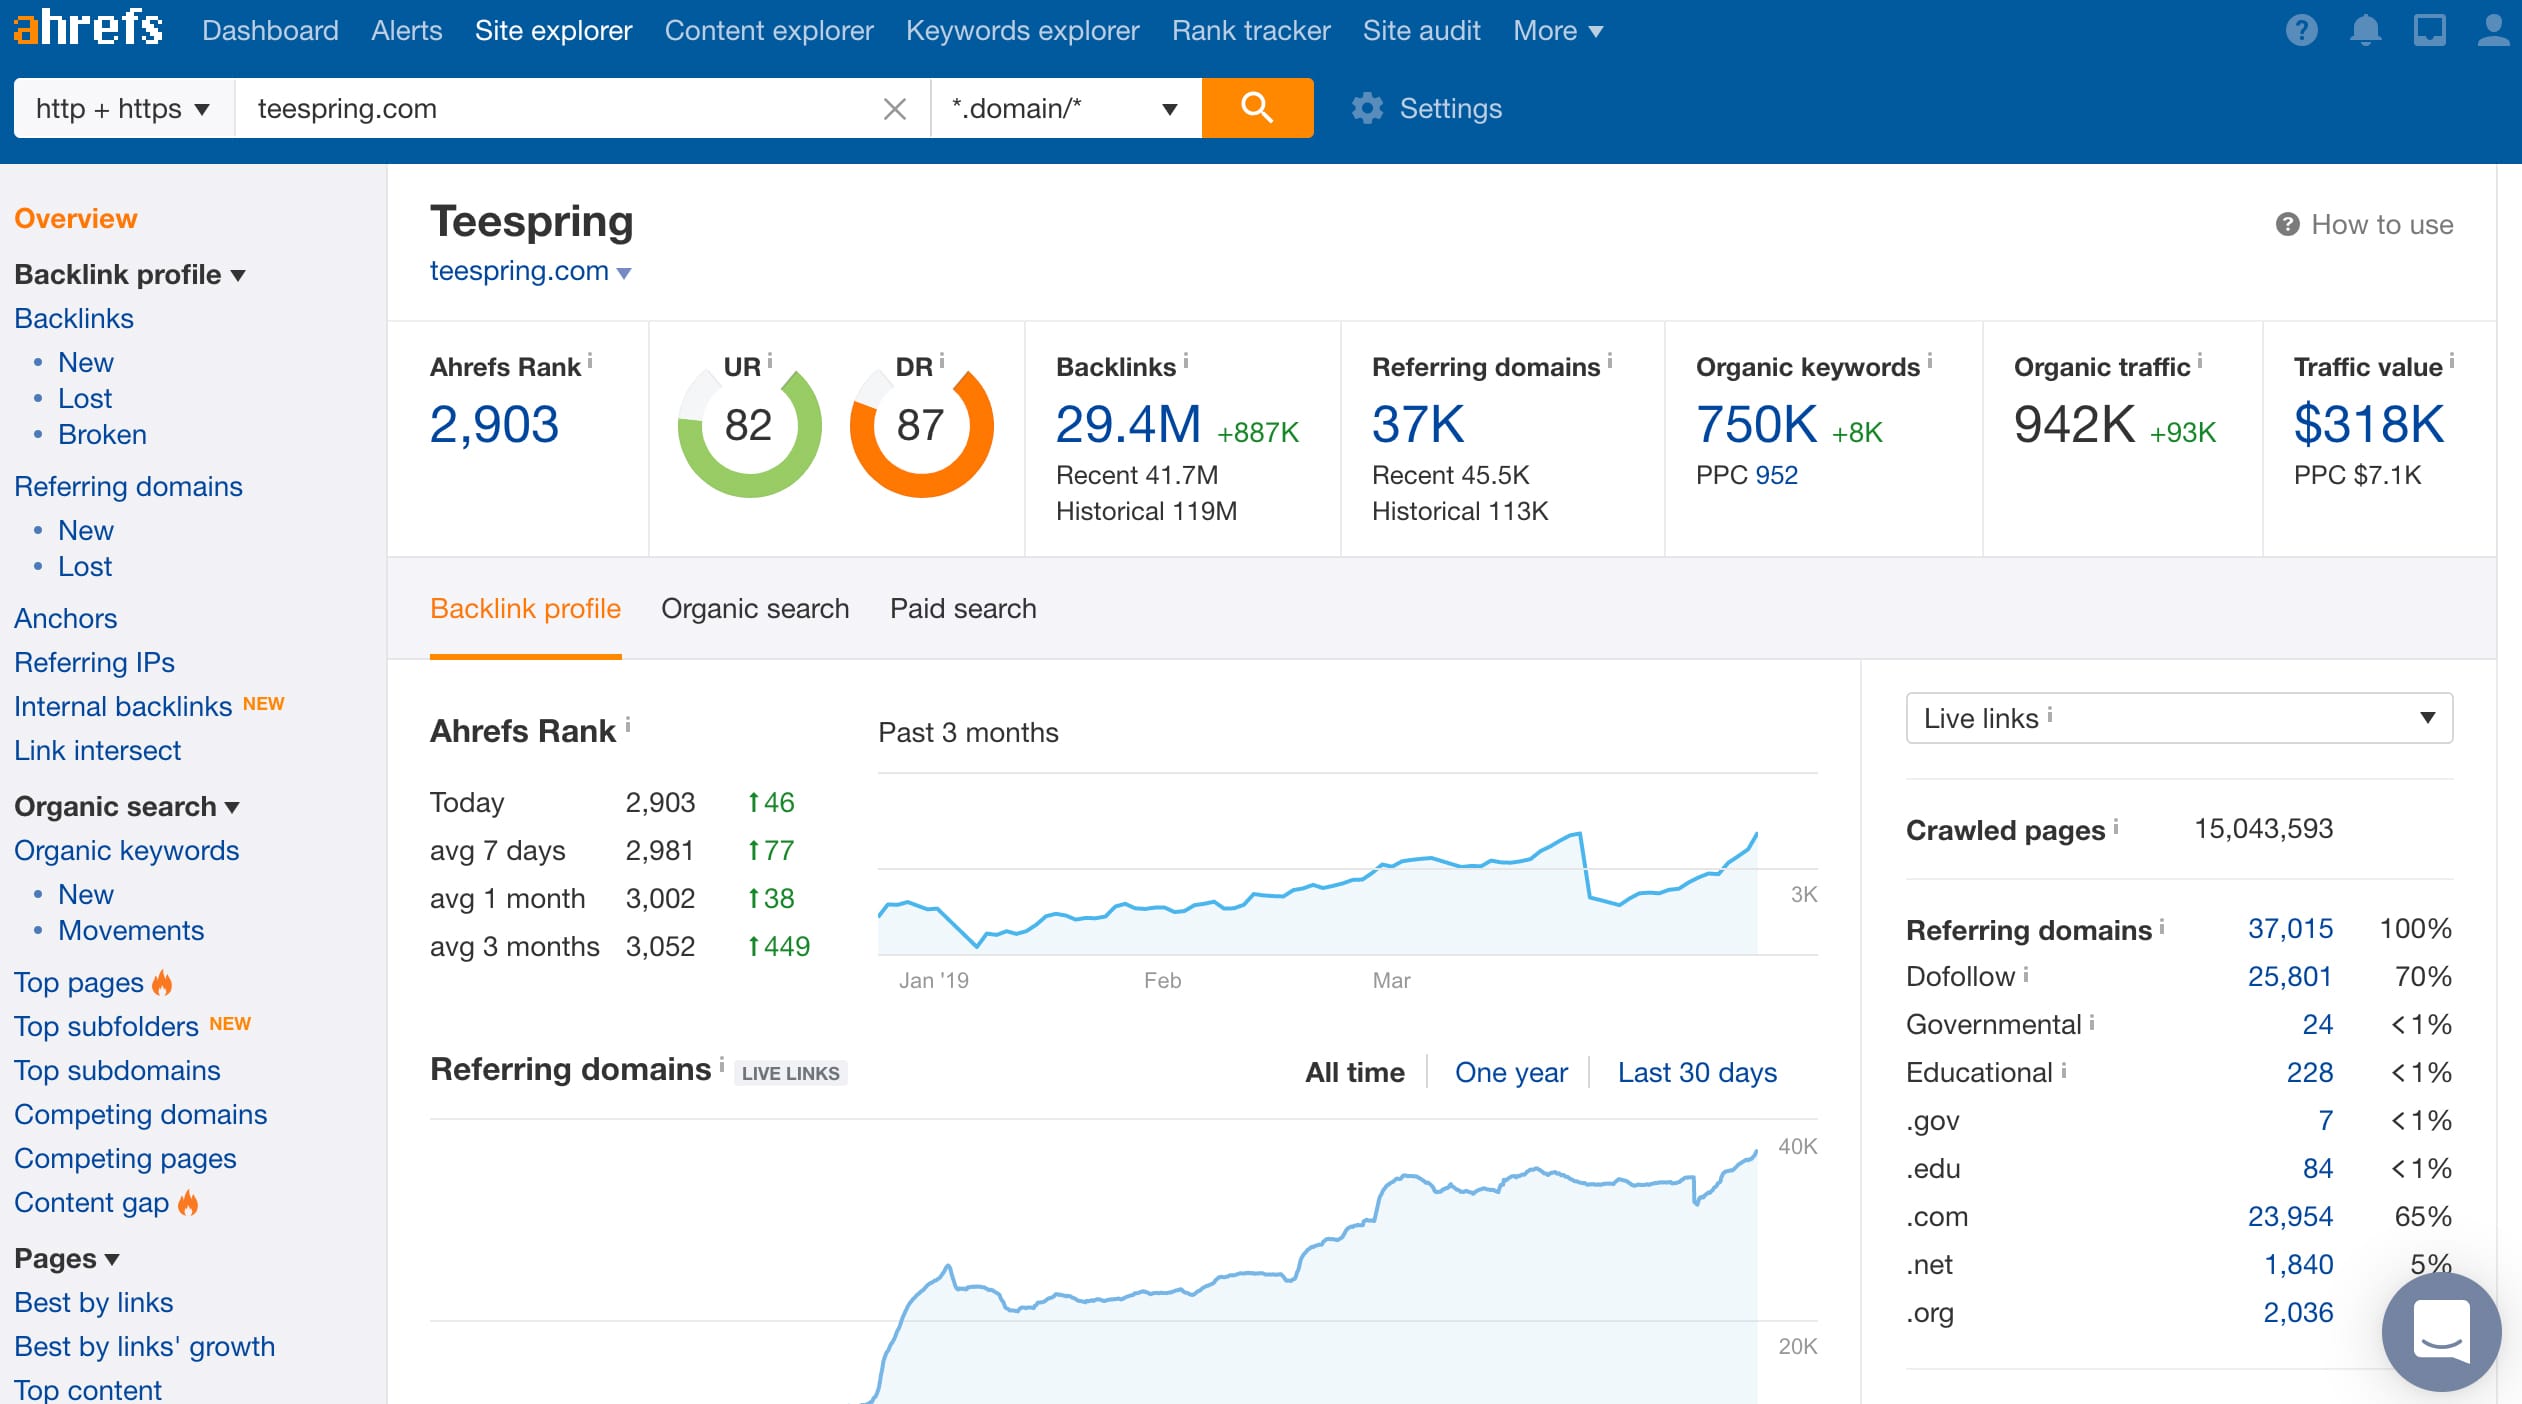The image size is (2522, 1404).
Task: Click the Ahrefs logo icon
Action: pos(86,29)
